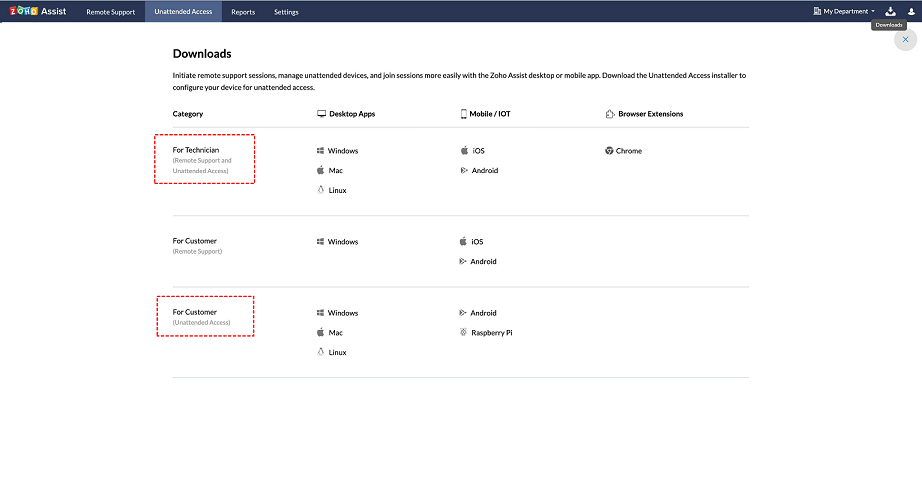Viewport: 922px width, 482px height.
Task: Get iOS app for Customer Remote Support
Action: (472, 242)
